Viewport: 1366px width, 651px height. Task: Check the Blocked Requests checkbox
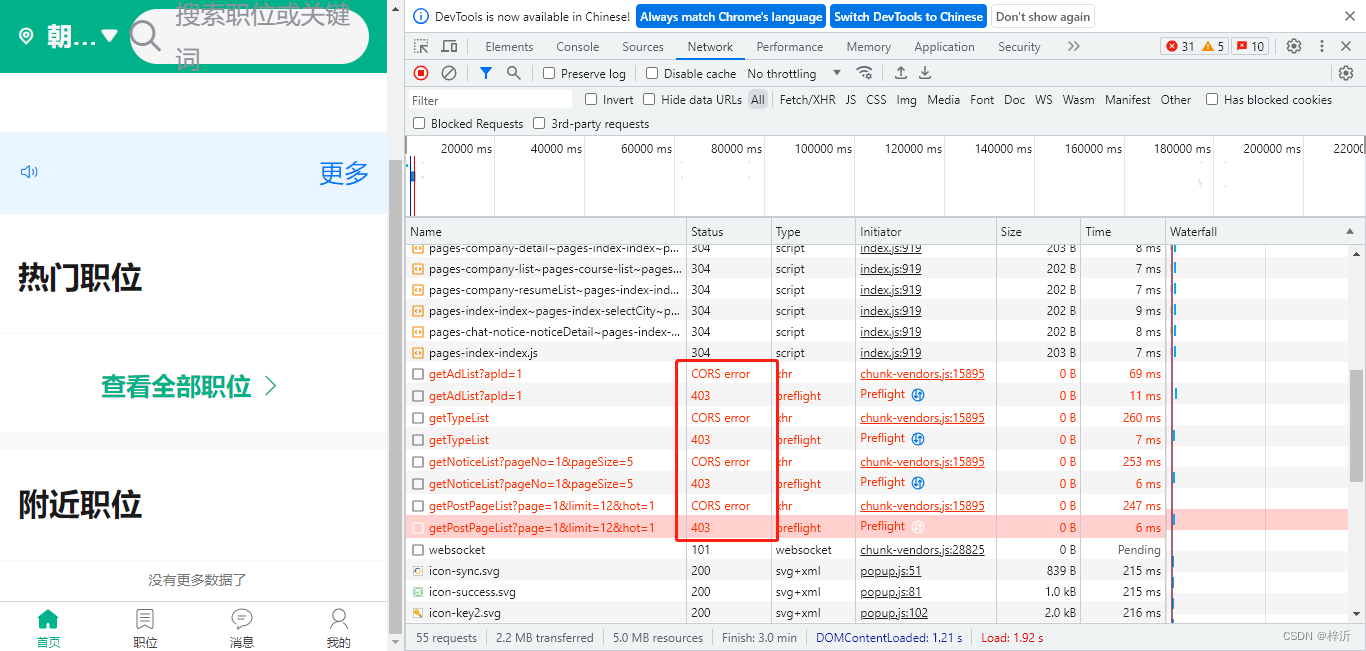419,123
